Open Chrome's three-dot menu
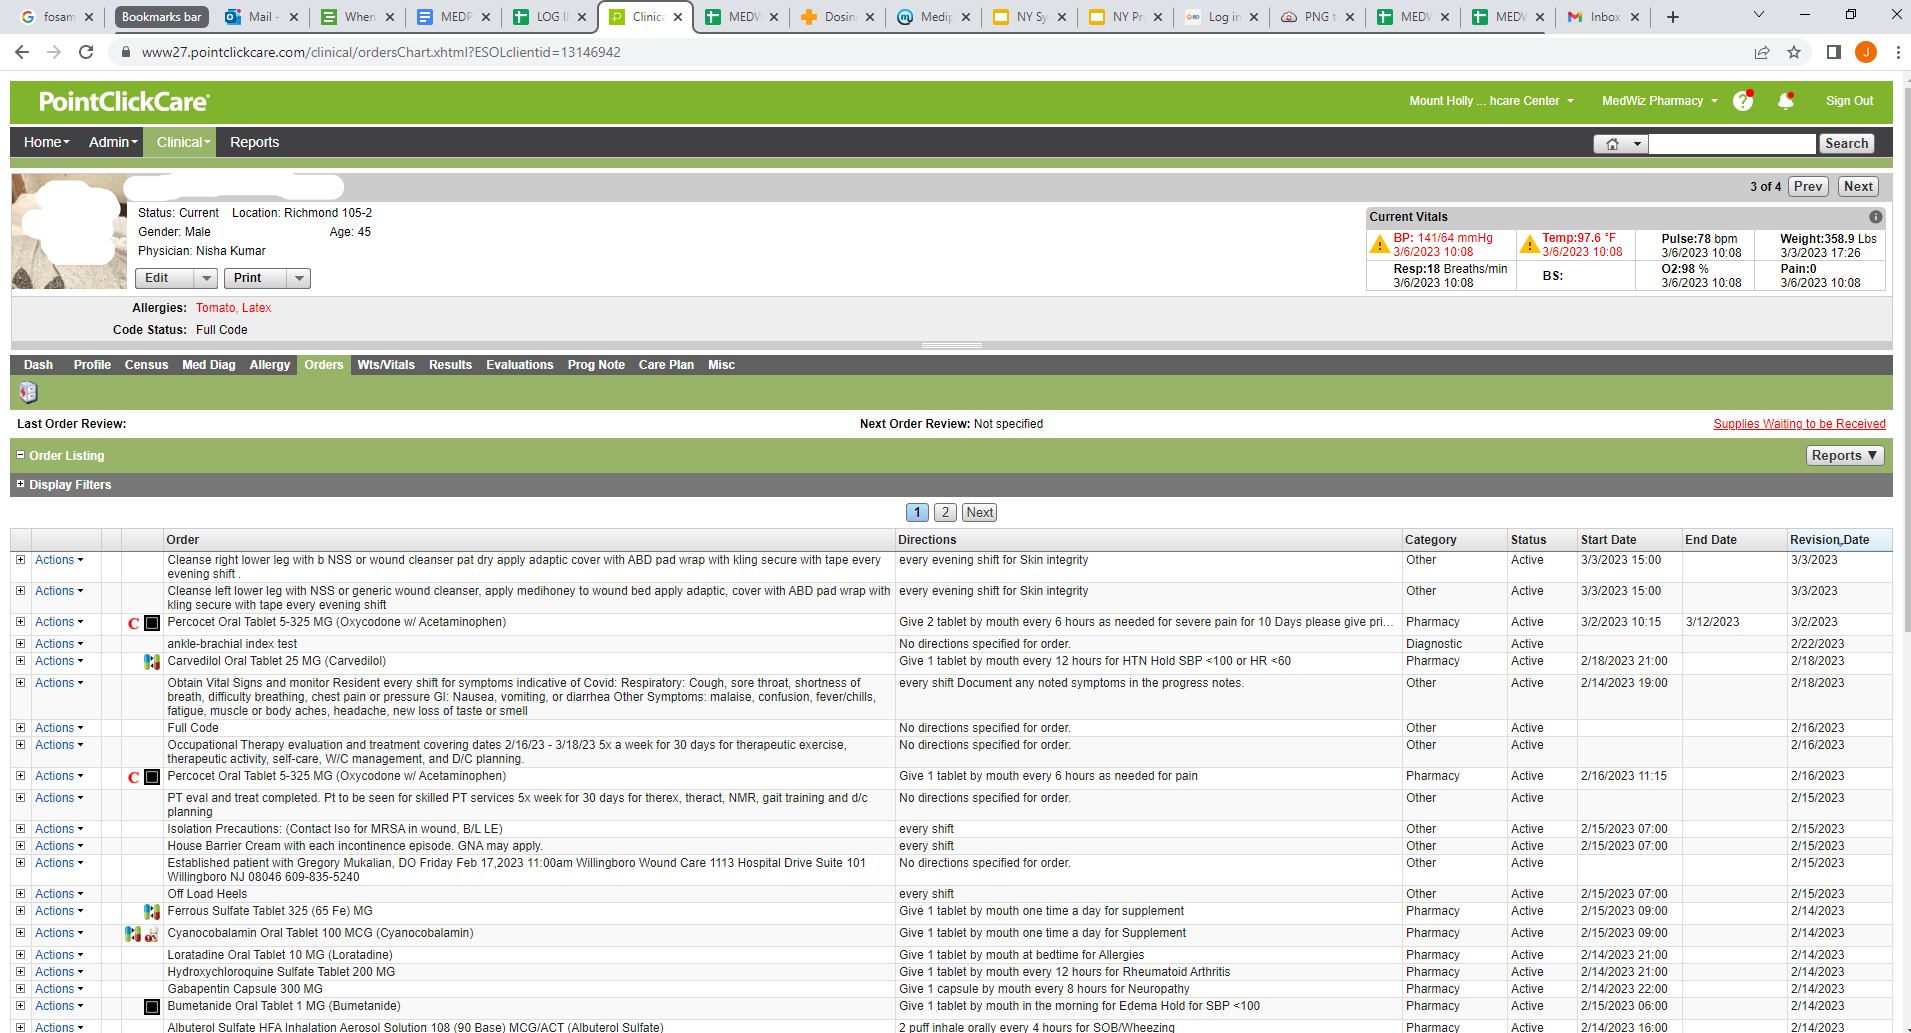Image resolution: width=1911 pixels, height=1033 pixels. pyautogui.click(x=1897, y=52)
